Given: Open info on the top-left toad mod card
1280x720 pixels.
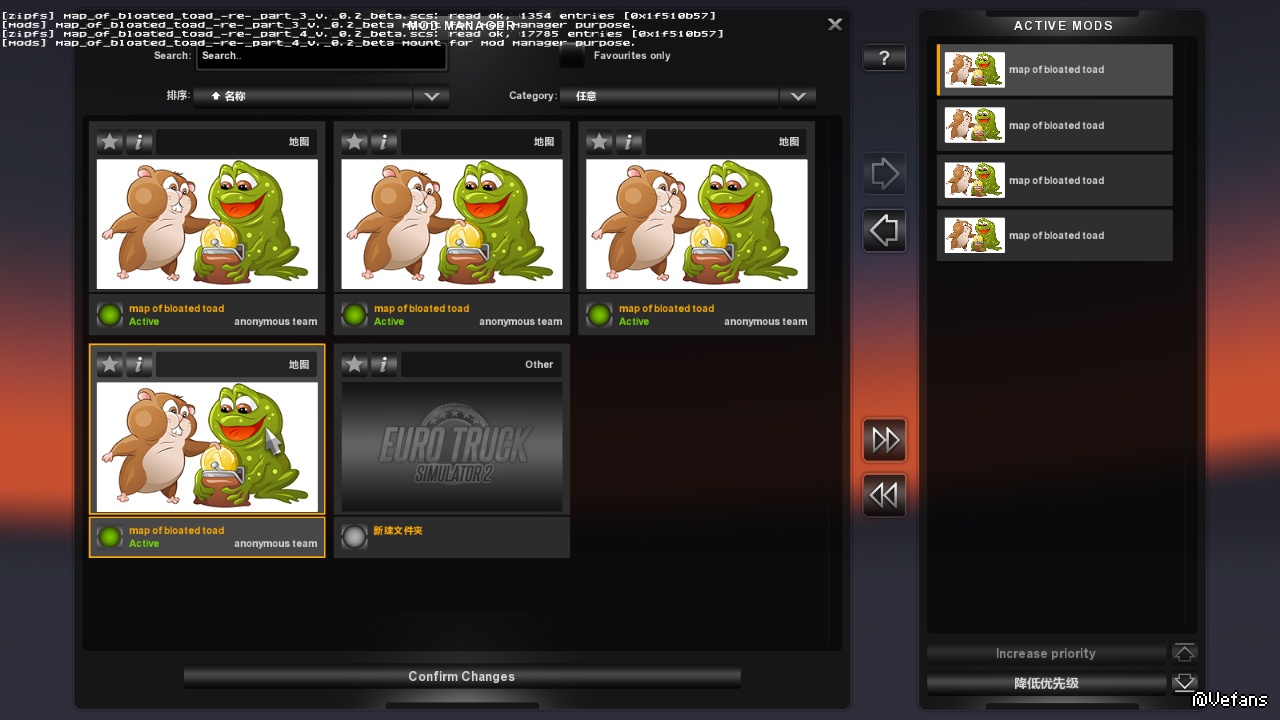Looking at the screenshot, I should pyautogui.click(x=139, y=142).
